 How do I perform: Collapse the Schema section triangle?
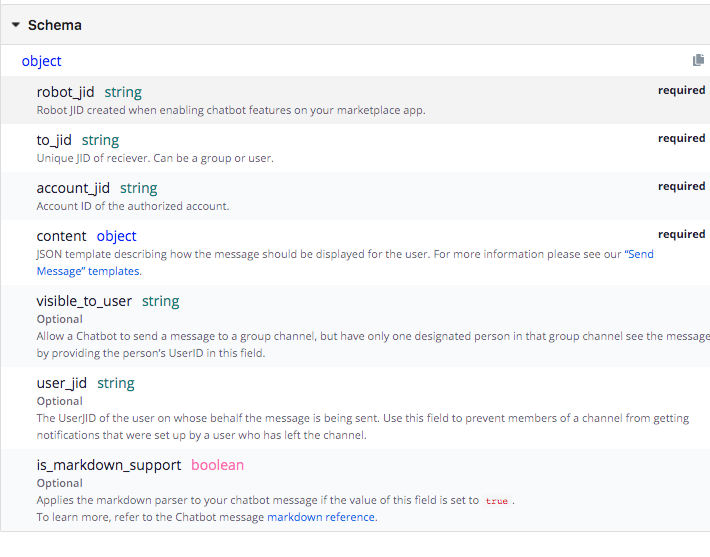click(16, 25)
